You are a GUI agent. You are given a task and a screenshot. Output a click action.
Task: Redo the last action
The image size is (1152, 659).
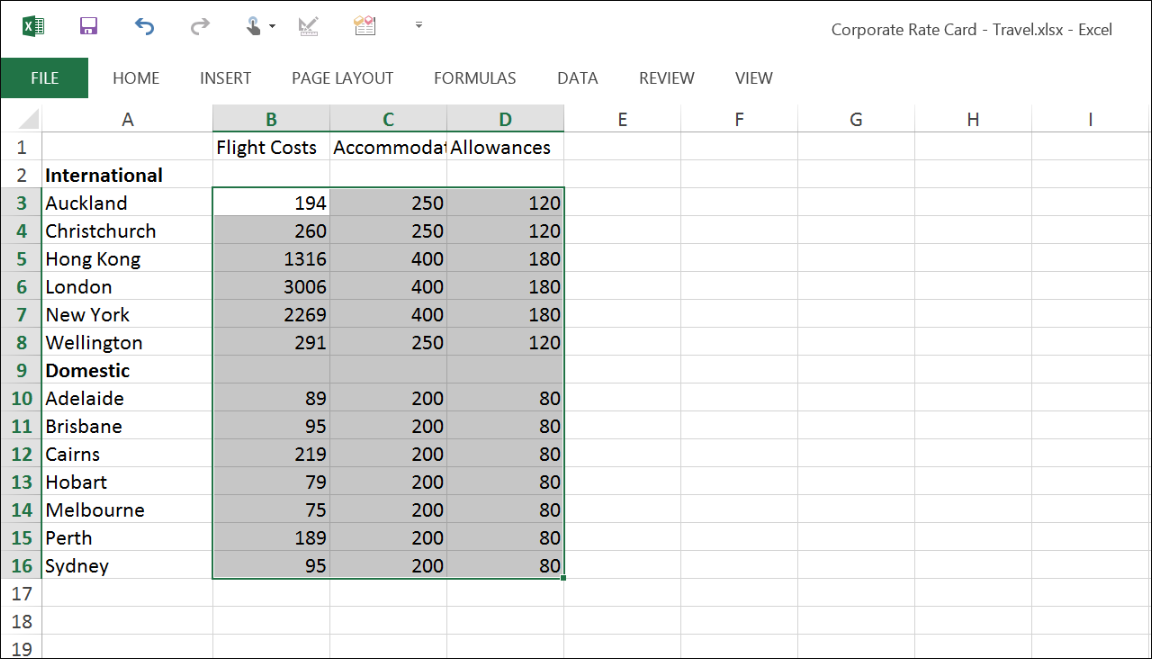(198, 25)
